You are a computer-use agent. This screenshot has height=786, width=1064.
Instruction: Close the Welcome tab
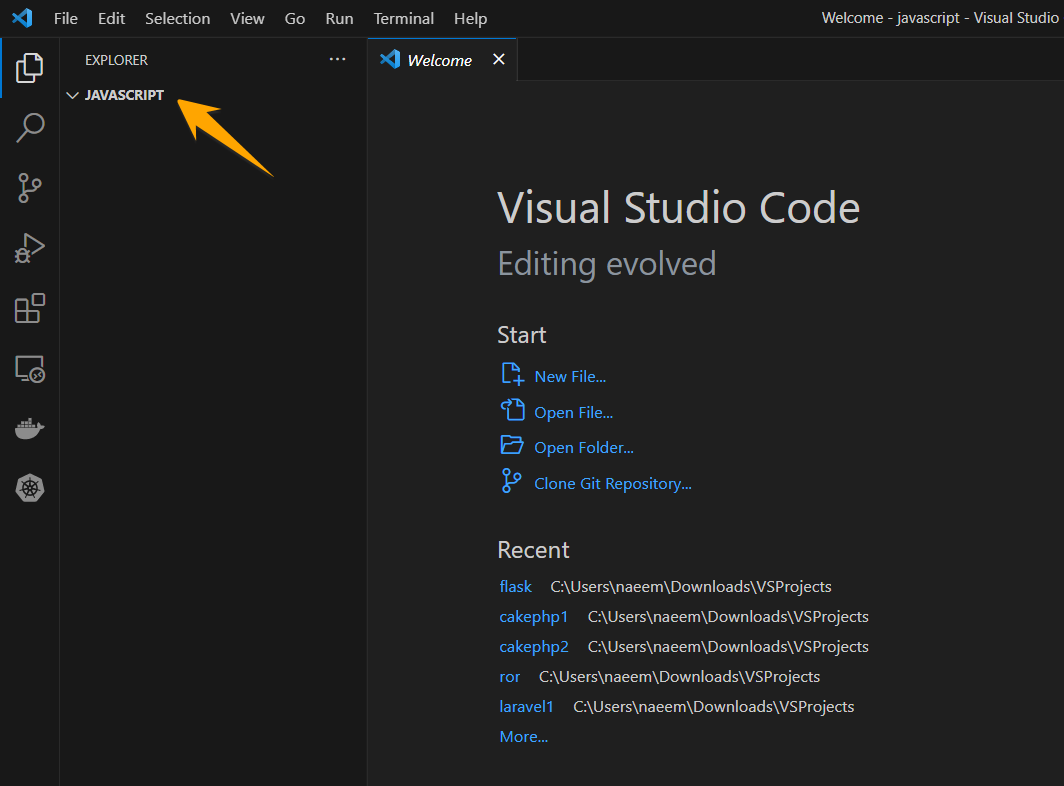(x=499, y=59)
